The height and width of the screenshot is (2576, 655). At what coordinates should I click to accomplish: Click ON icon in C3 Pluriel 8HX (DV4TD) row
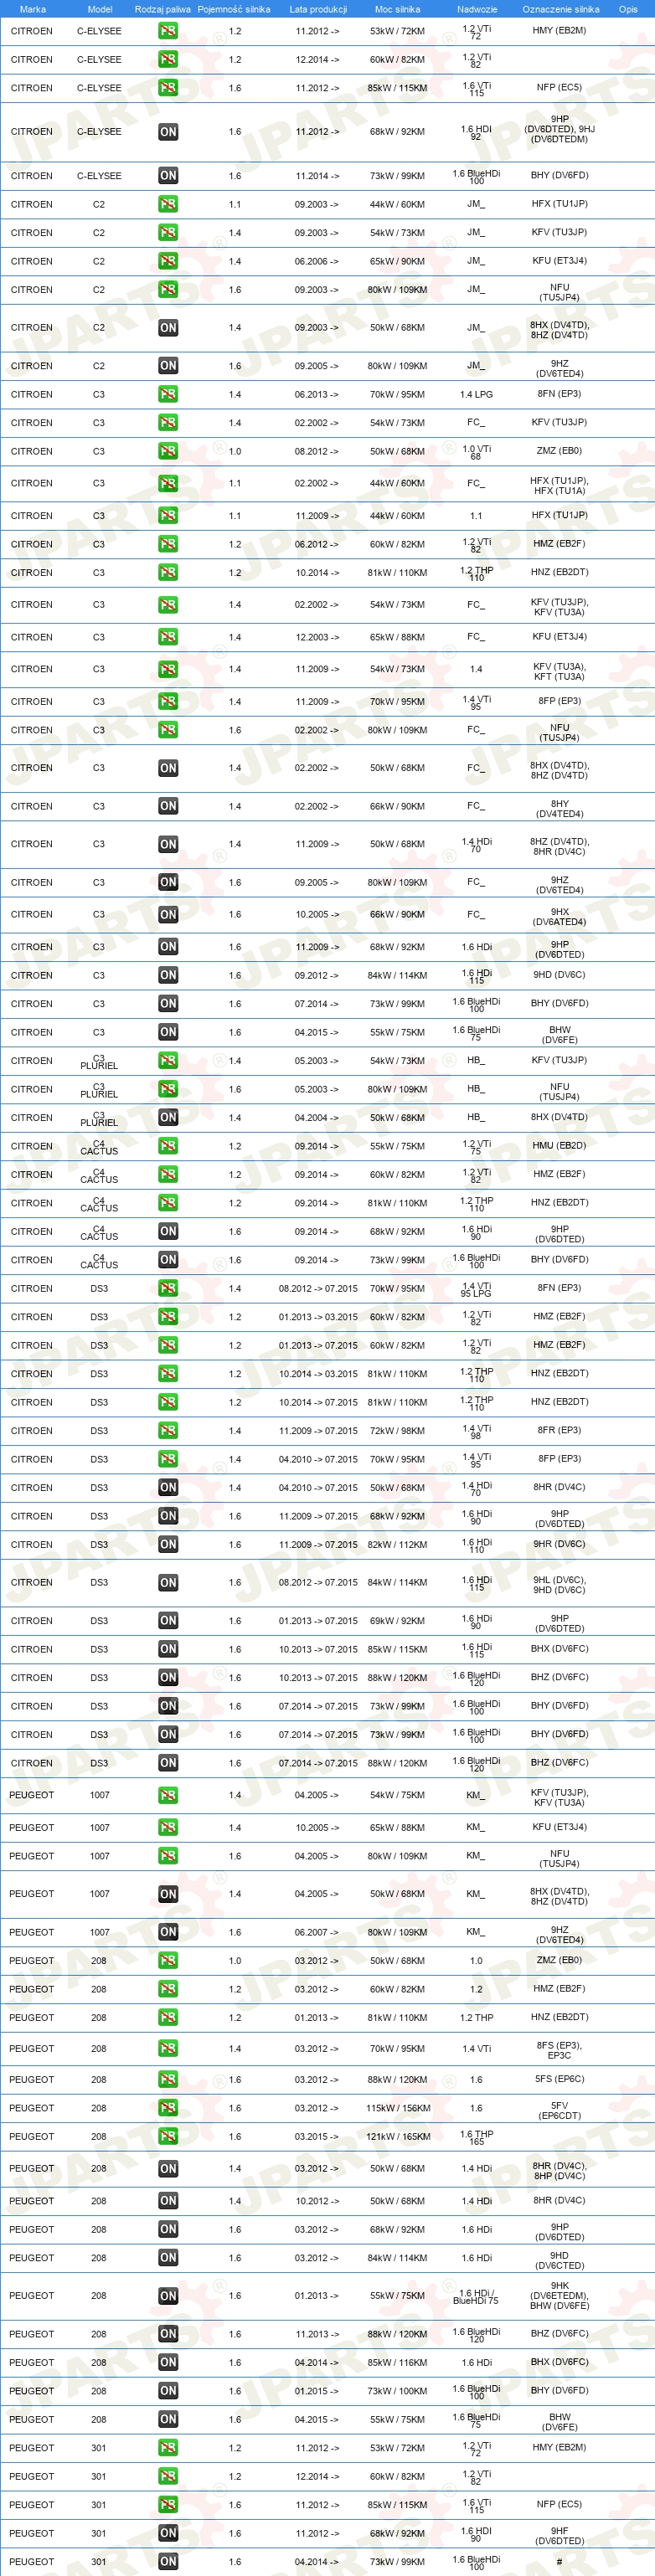pos(168,1118)
